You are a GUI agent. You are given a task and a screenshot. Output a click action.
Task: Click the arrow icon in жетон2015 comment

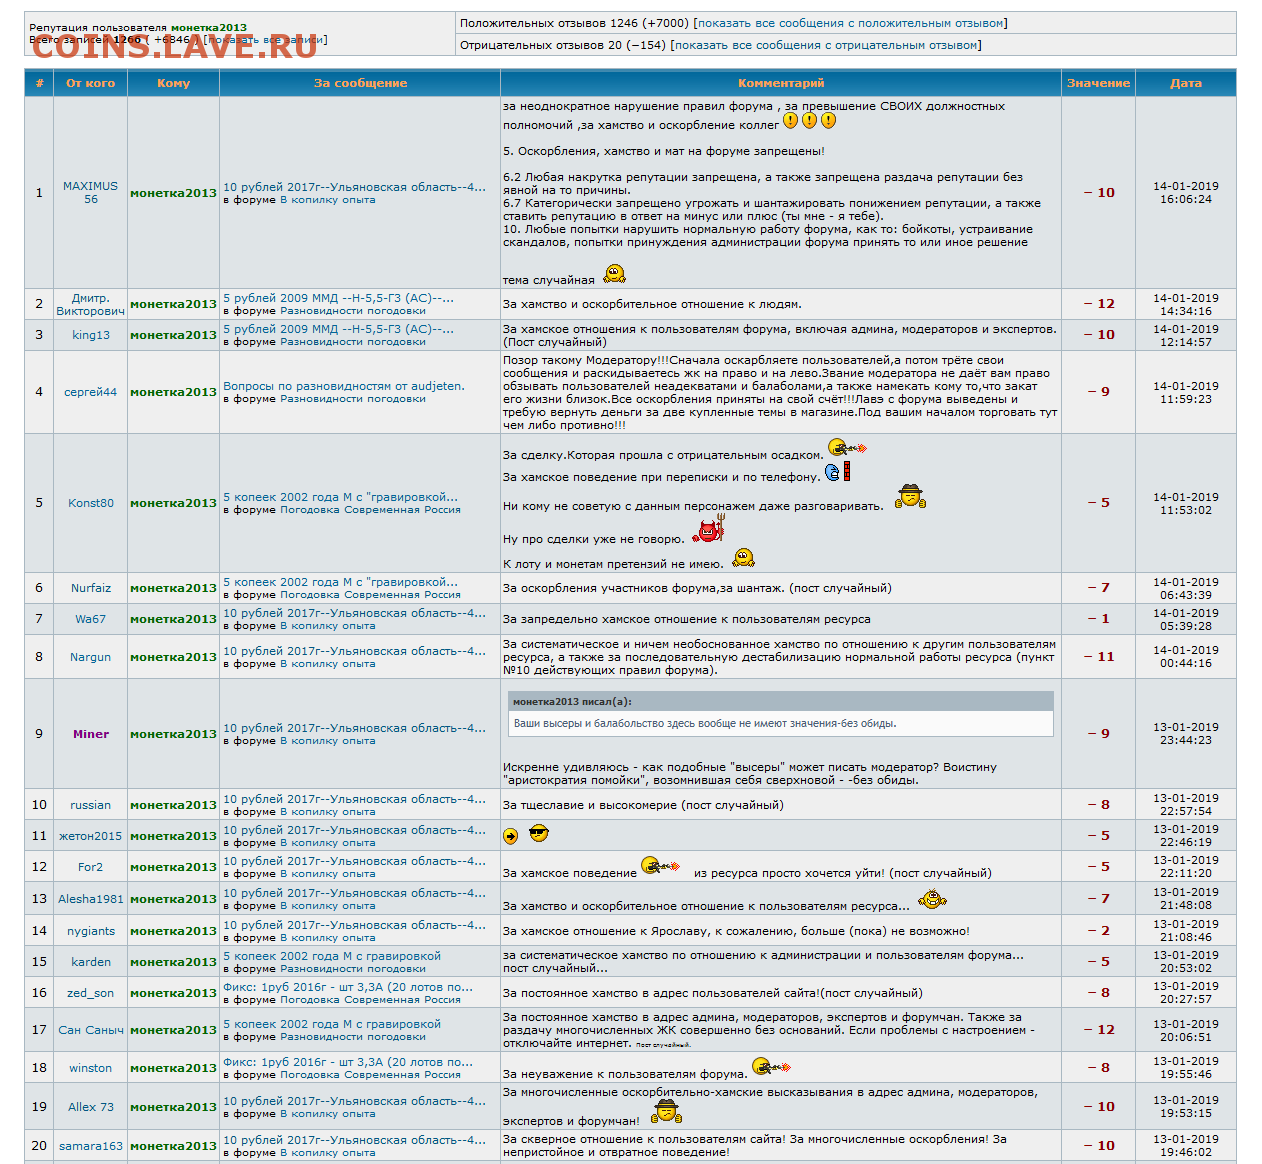[x=511, y=836]
